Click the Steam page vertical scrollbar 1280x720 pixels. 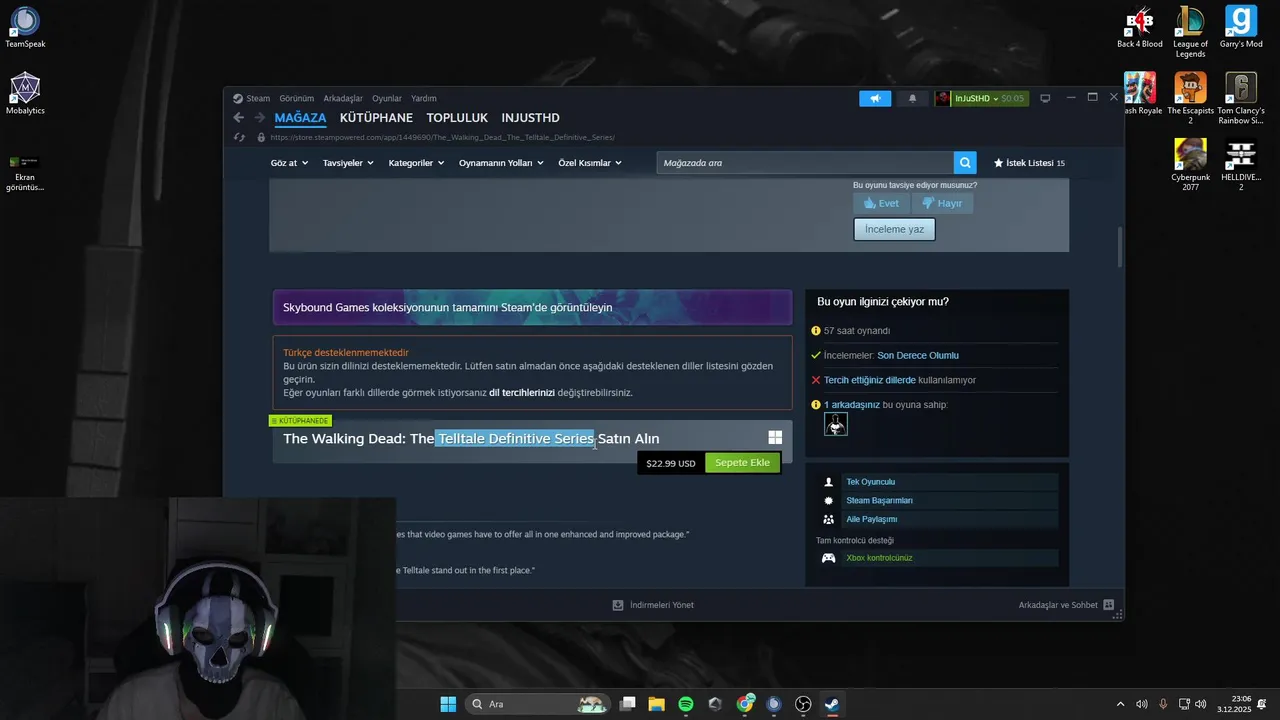tap(1120, 249)
